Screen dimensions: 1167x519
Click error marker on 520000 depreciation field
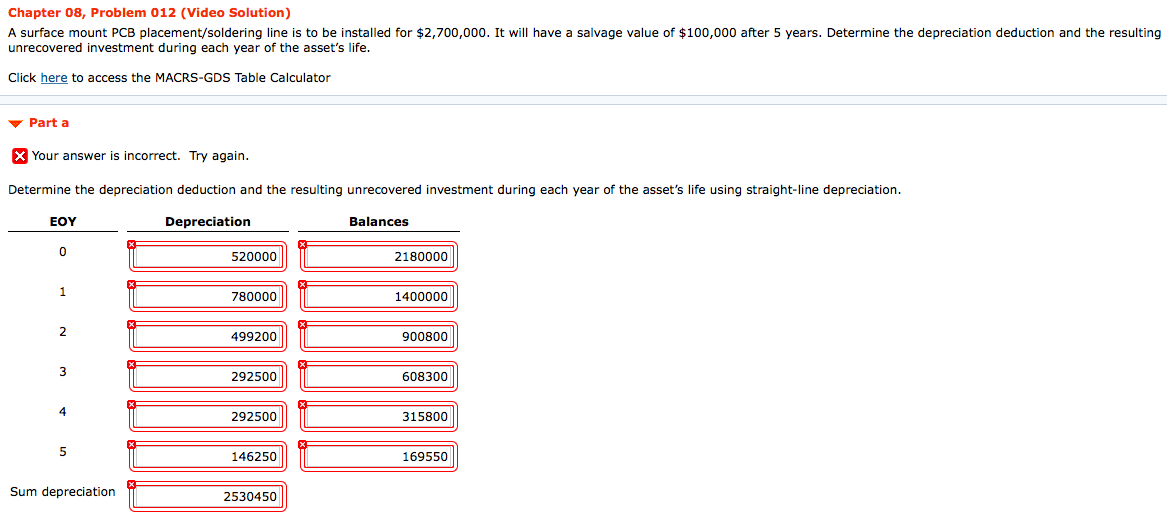pos(131,244)
